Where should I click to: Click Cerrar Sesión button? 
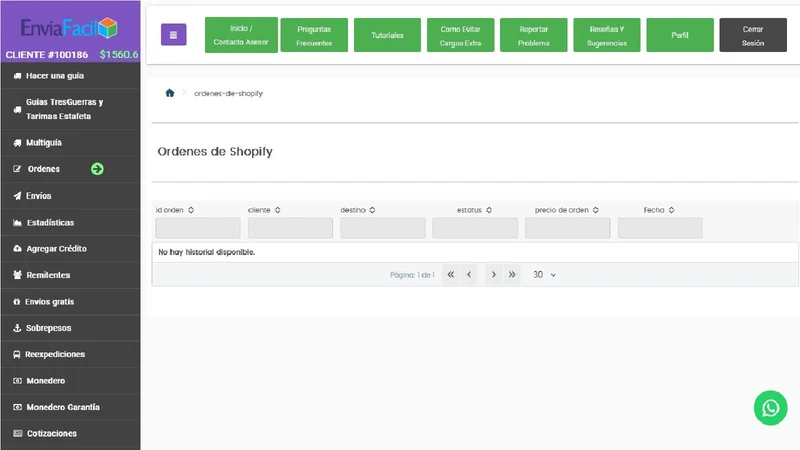(x=753, y=35)
